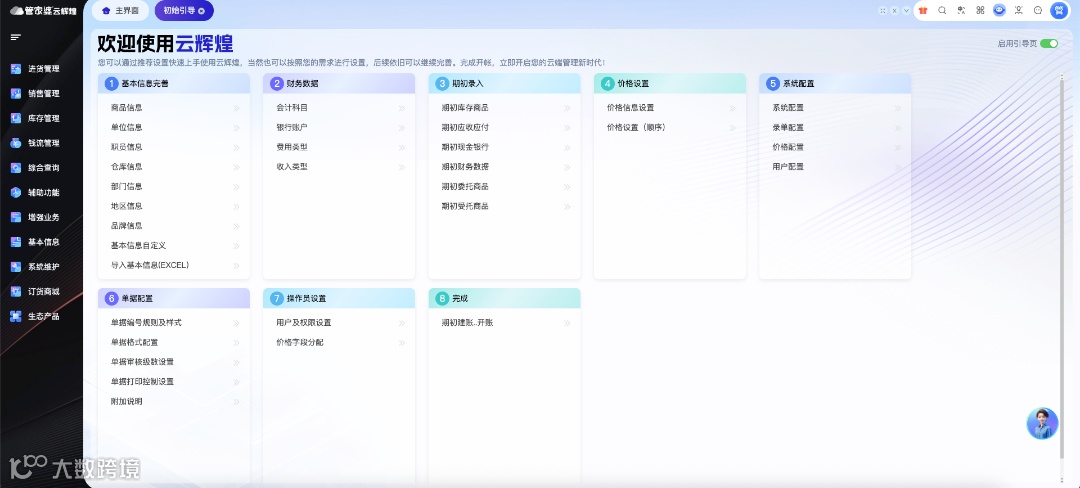
Task: Open the 钱流管理 sidebar module
Action: coord(35,143)
